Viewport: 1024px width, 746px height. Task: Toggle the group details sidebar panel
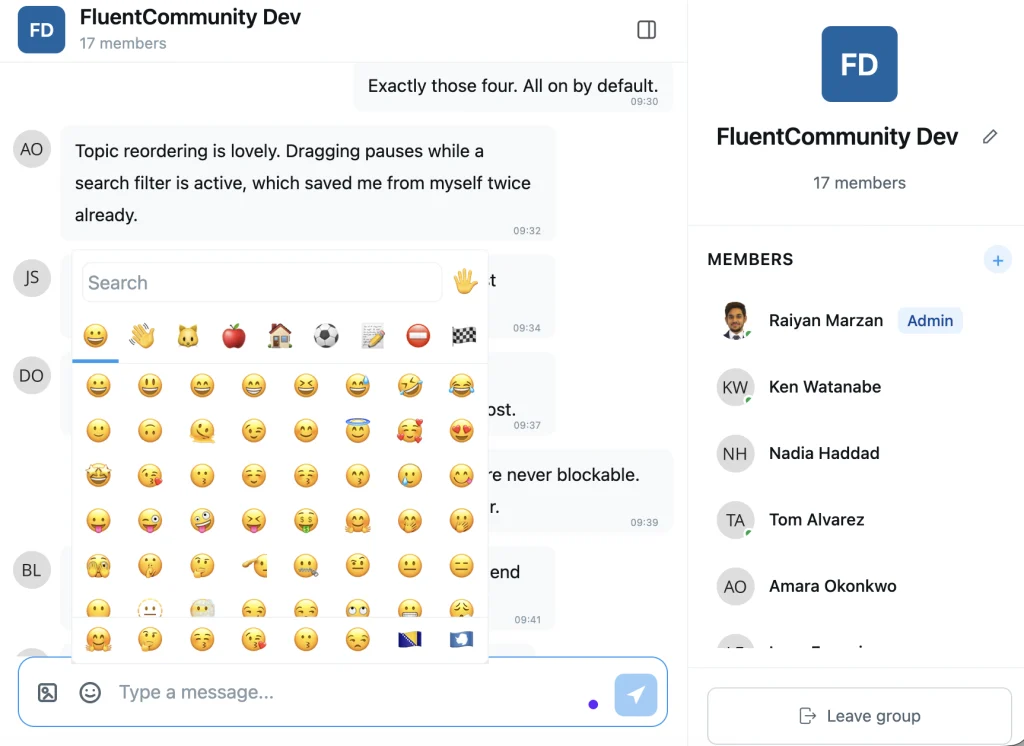click(x=647, y=29)
